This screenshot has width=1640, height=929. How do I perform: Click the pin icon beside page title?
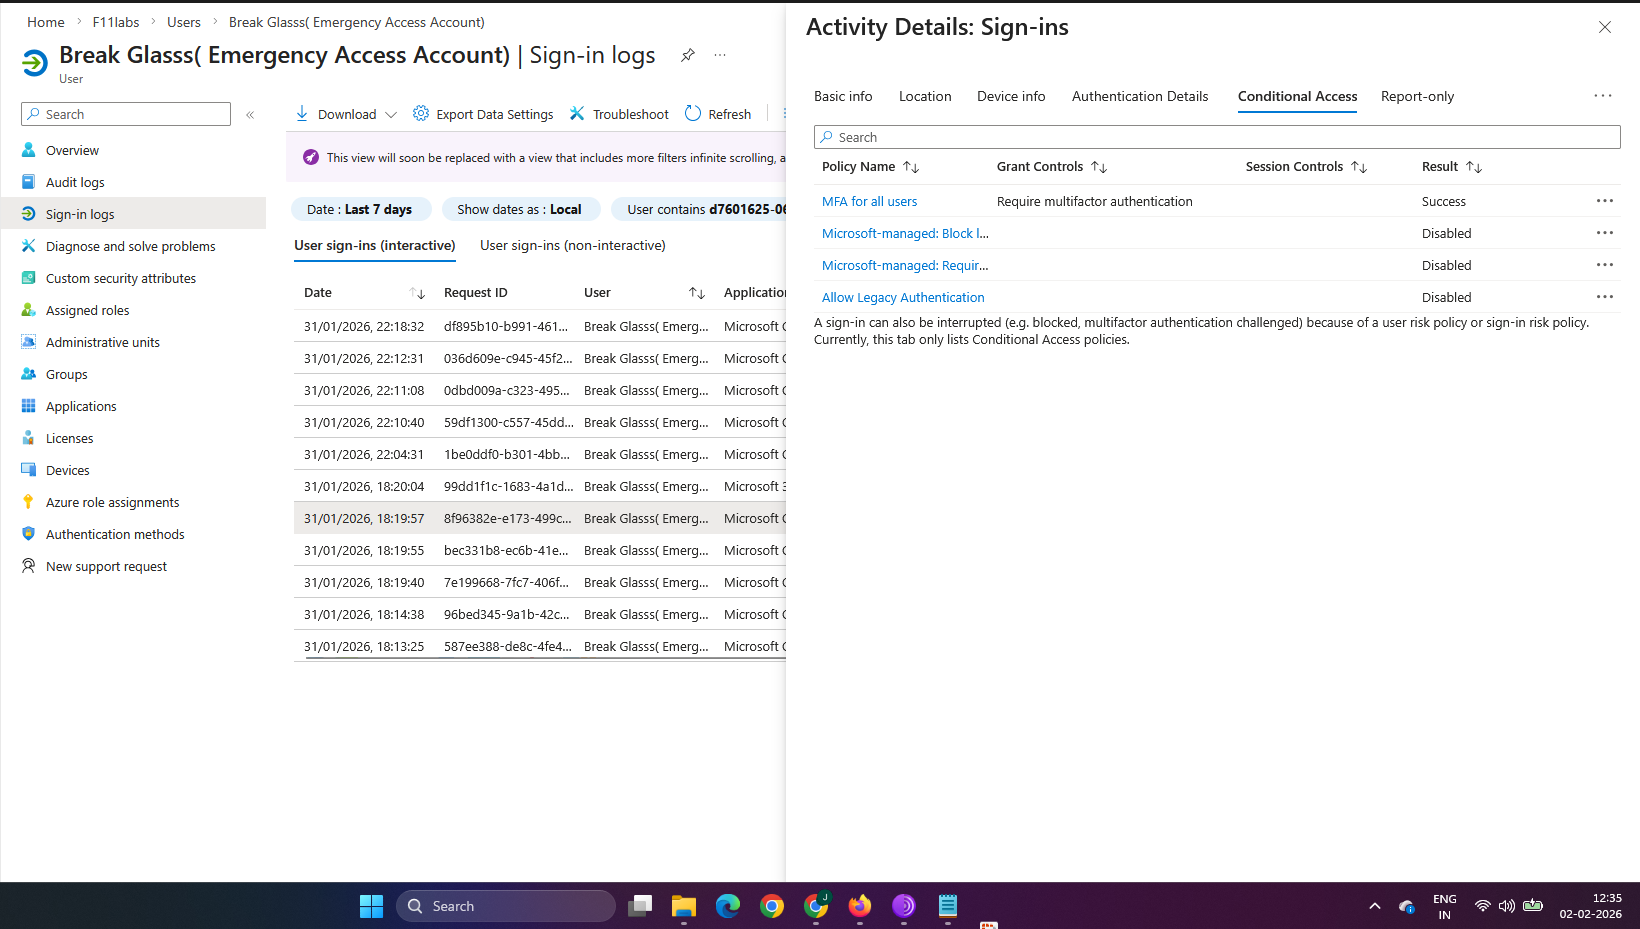[x=688, y=55]
